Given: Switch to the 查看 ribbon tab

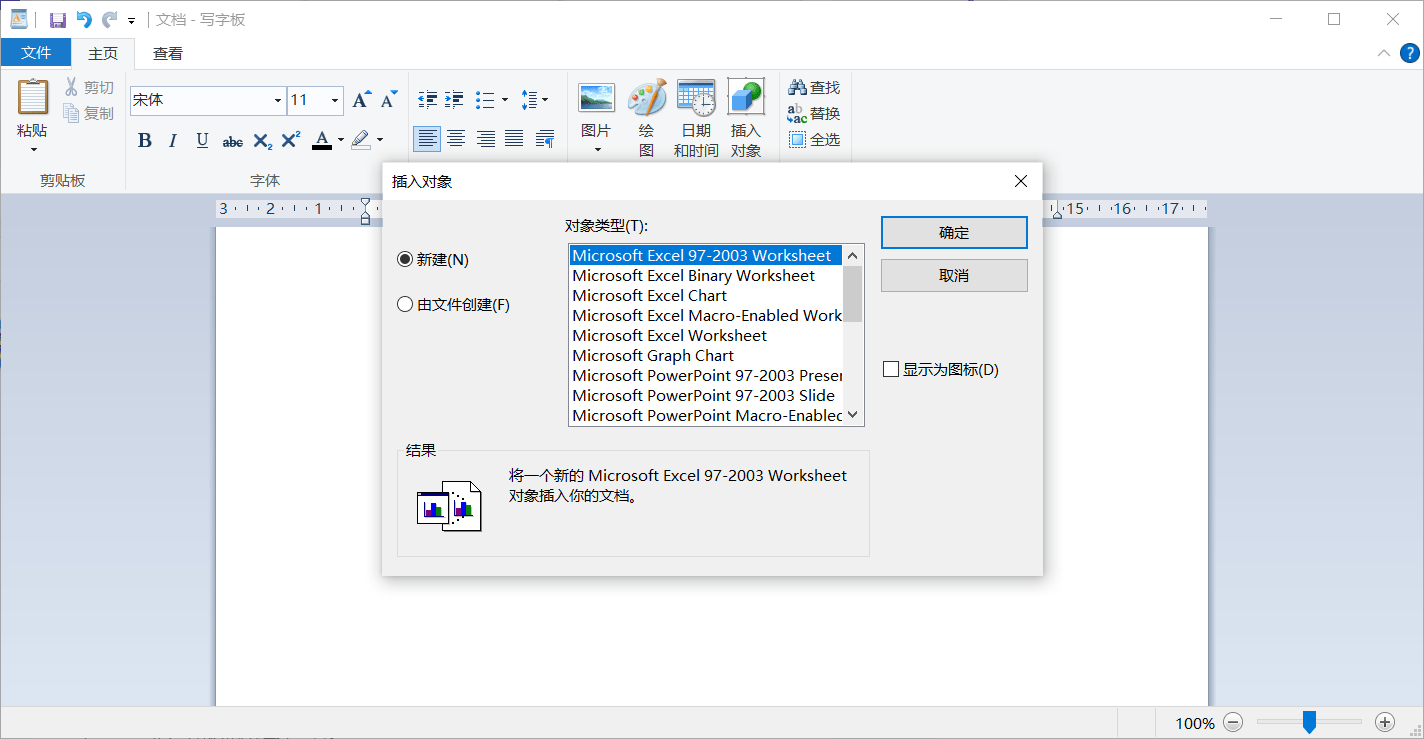Looking at the screenshot, I should 168,53.
